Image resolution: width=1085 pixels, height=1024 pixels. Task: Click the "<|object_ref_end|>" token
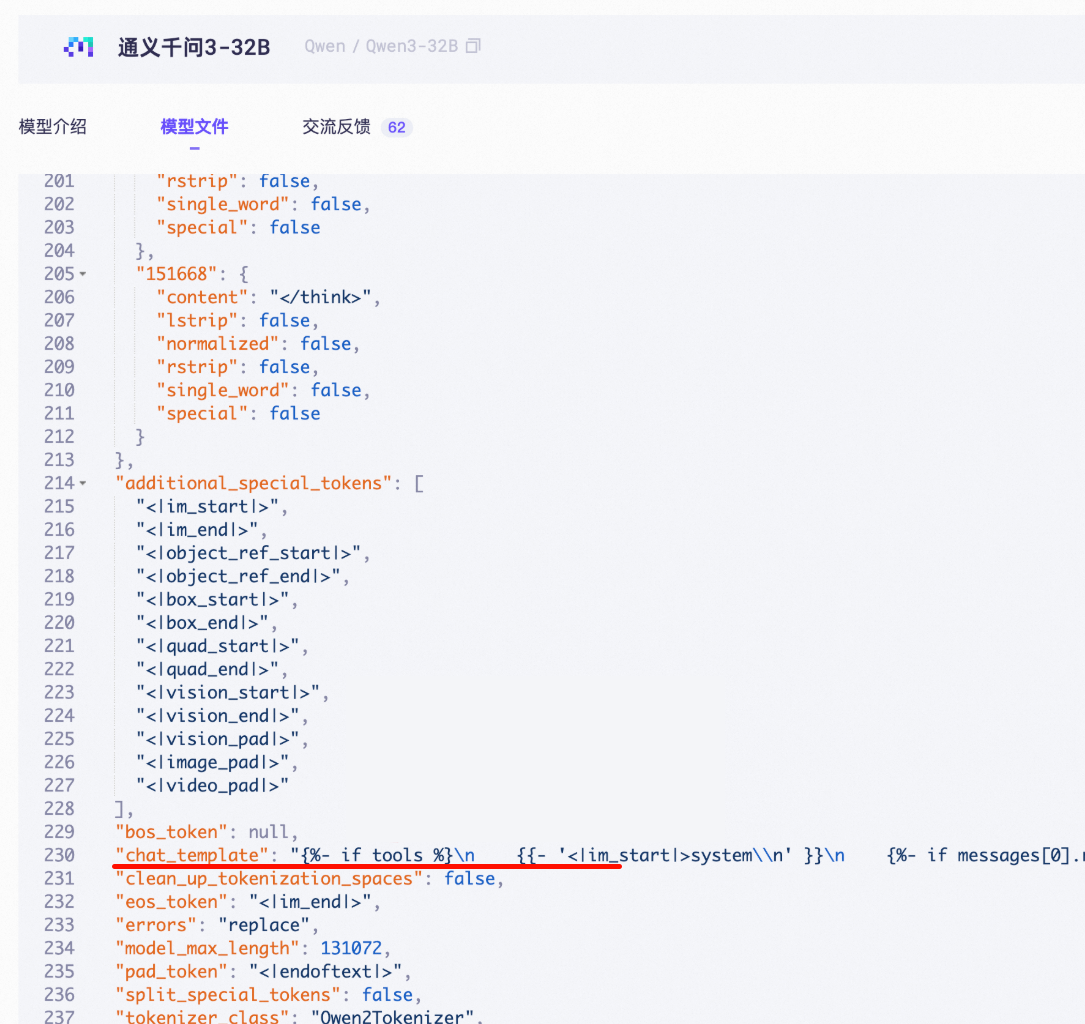tap(238, 576)
